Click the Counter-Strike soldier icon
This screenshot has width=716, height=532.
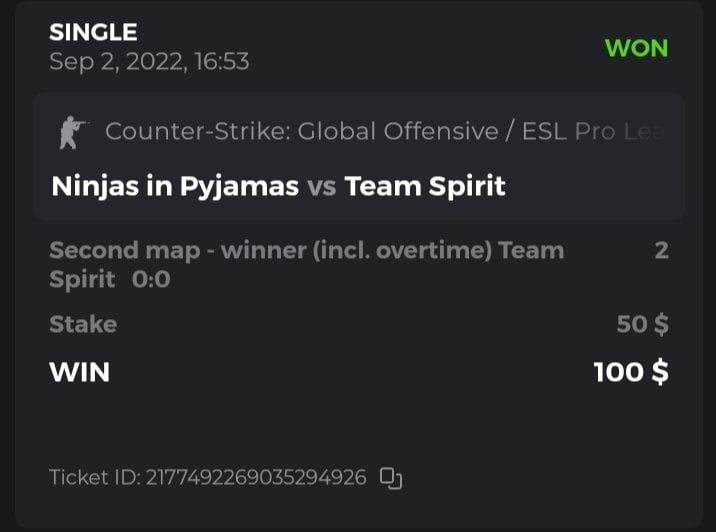pos(73,132)
